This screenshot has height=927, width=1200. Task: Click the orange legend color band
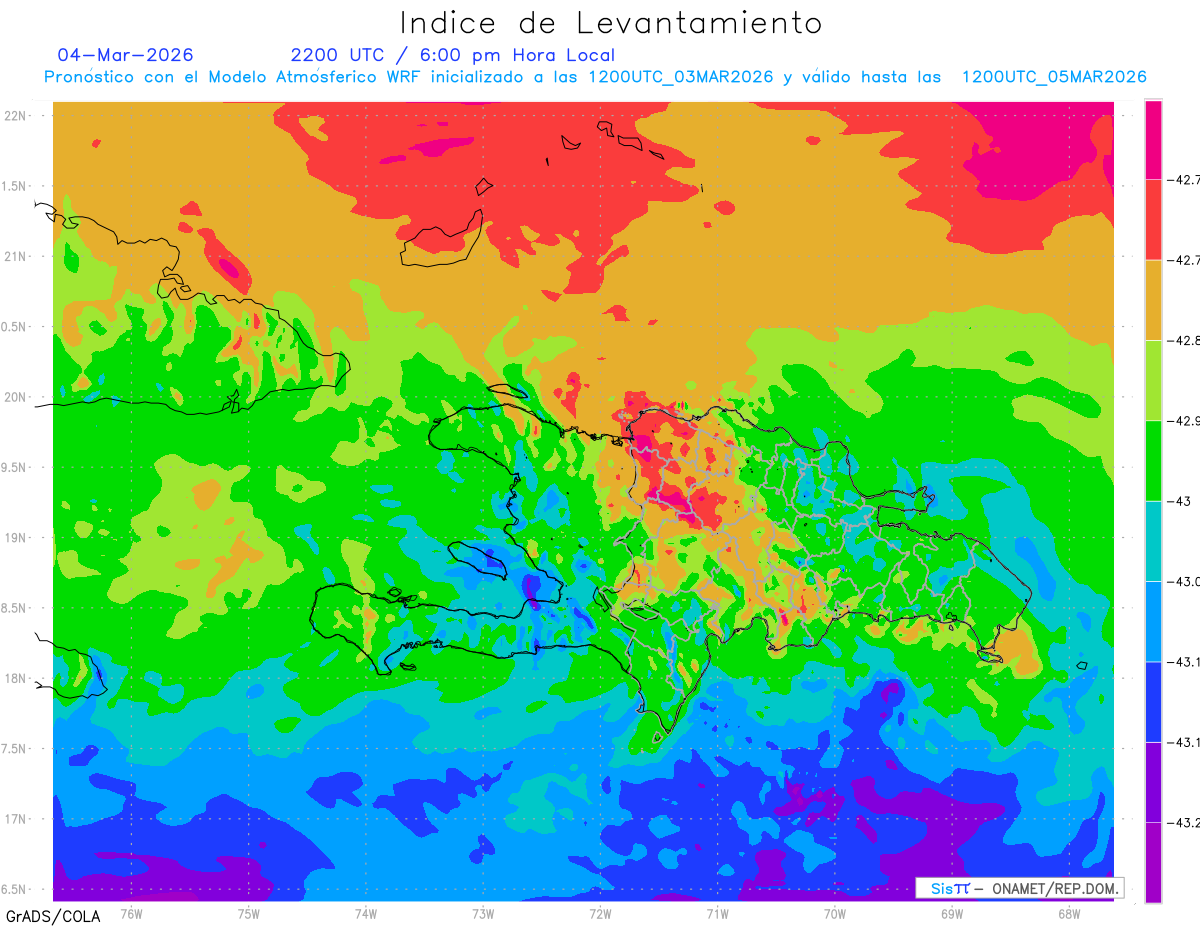(1153, 300)
